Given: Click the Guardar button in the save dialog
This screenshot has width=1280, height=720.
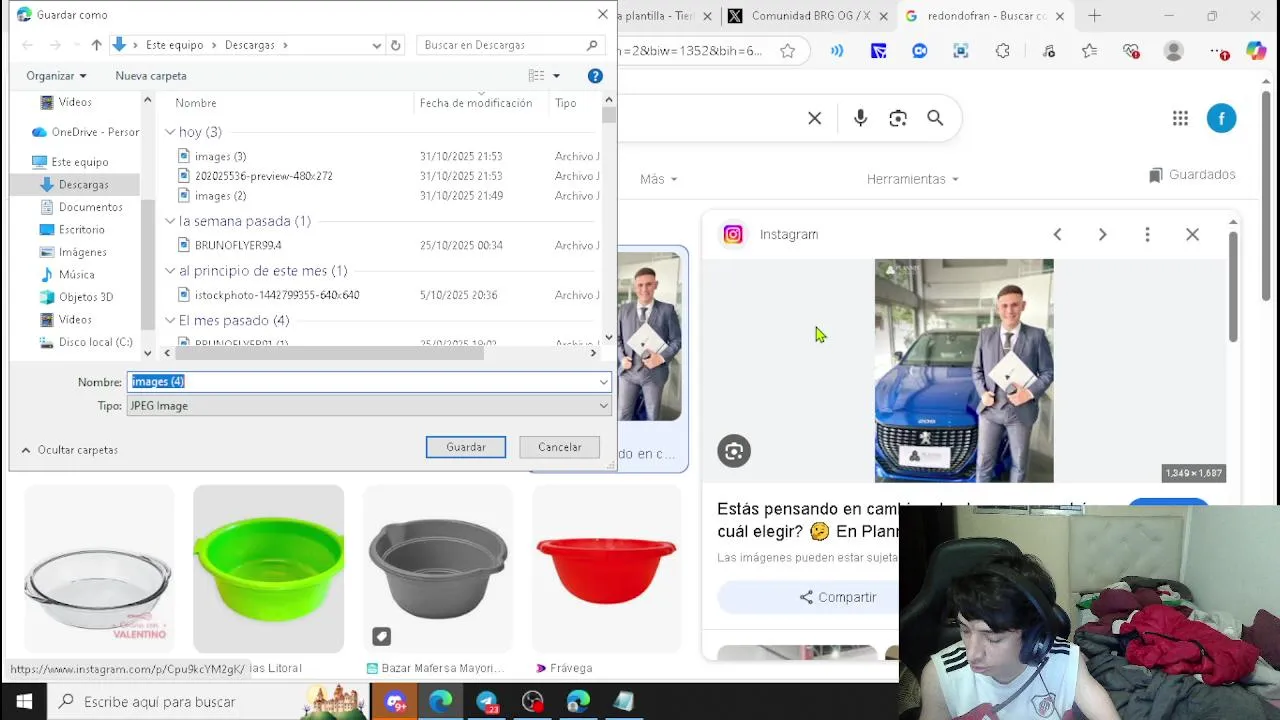Looking at the screenshot, I should pyautogui.click(x=466, y=447).
